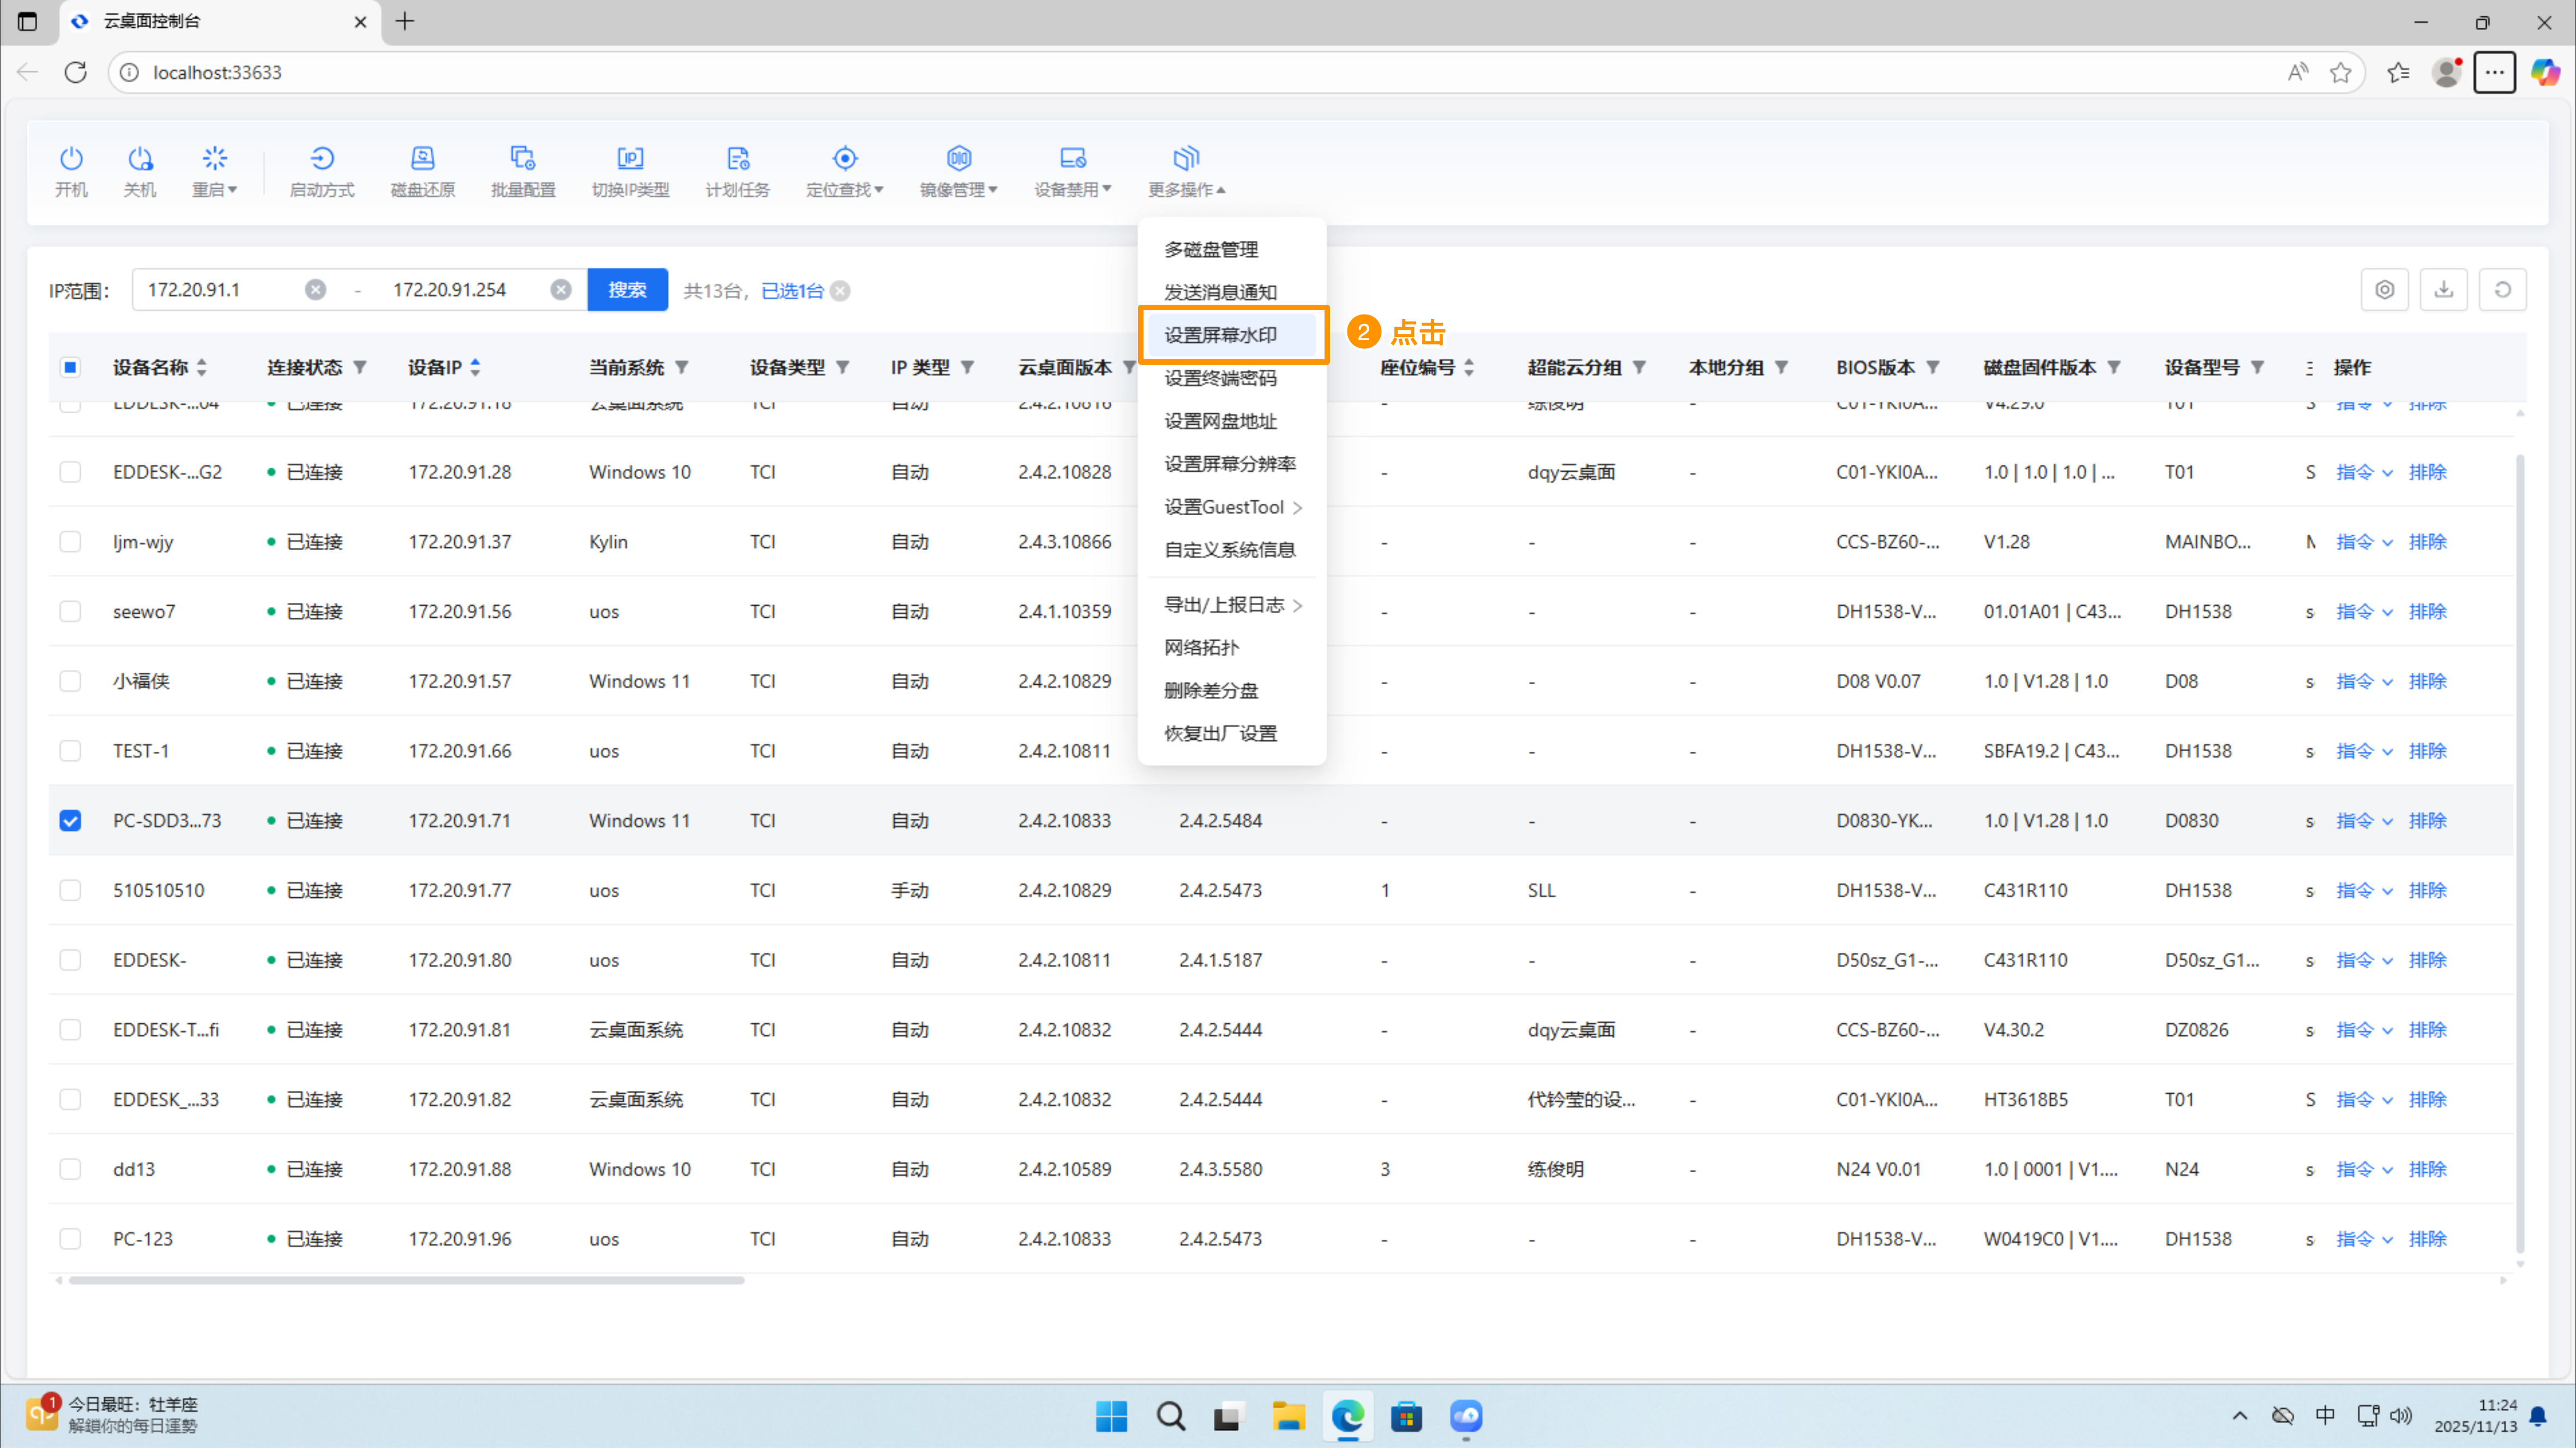Open the 指令 dropdown for dd13 row

[2363, 1170]
